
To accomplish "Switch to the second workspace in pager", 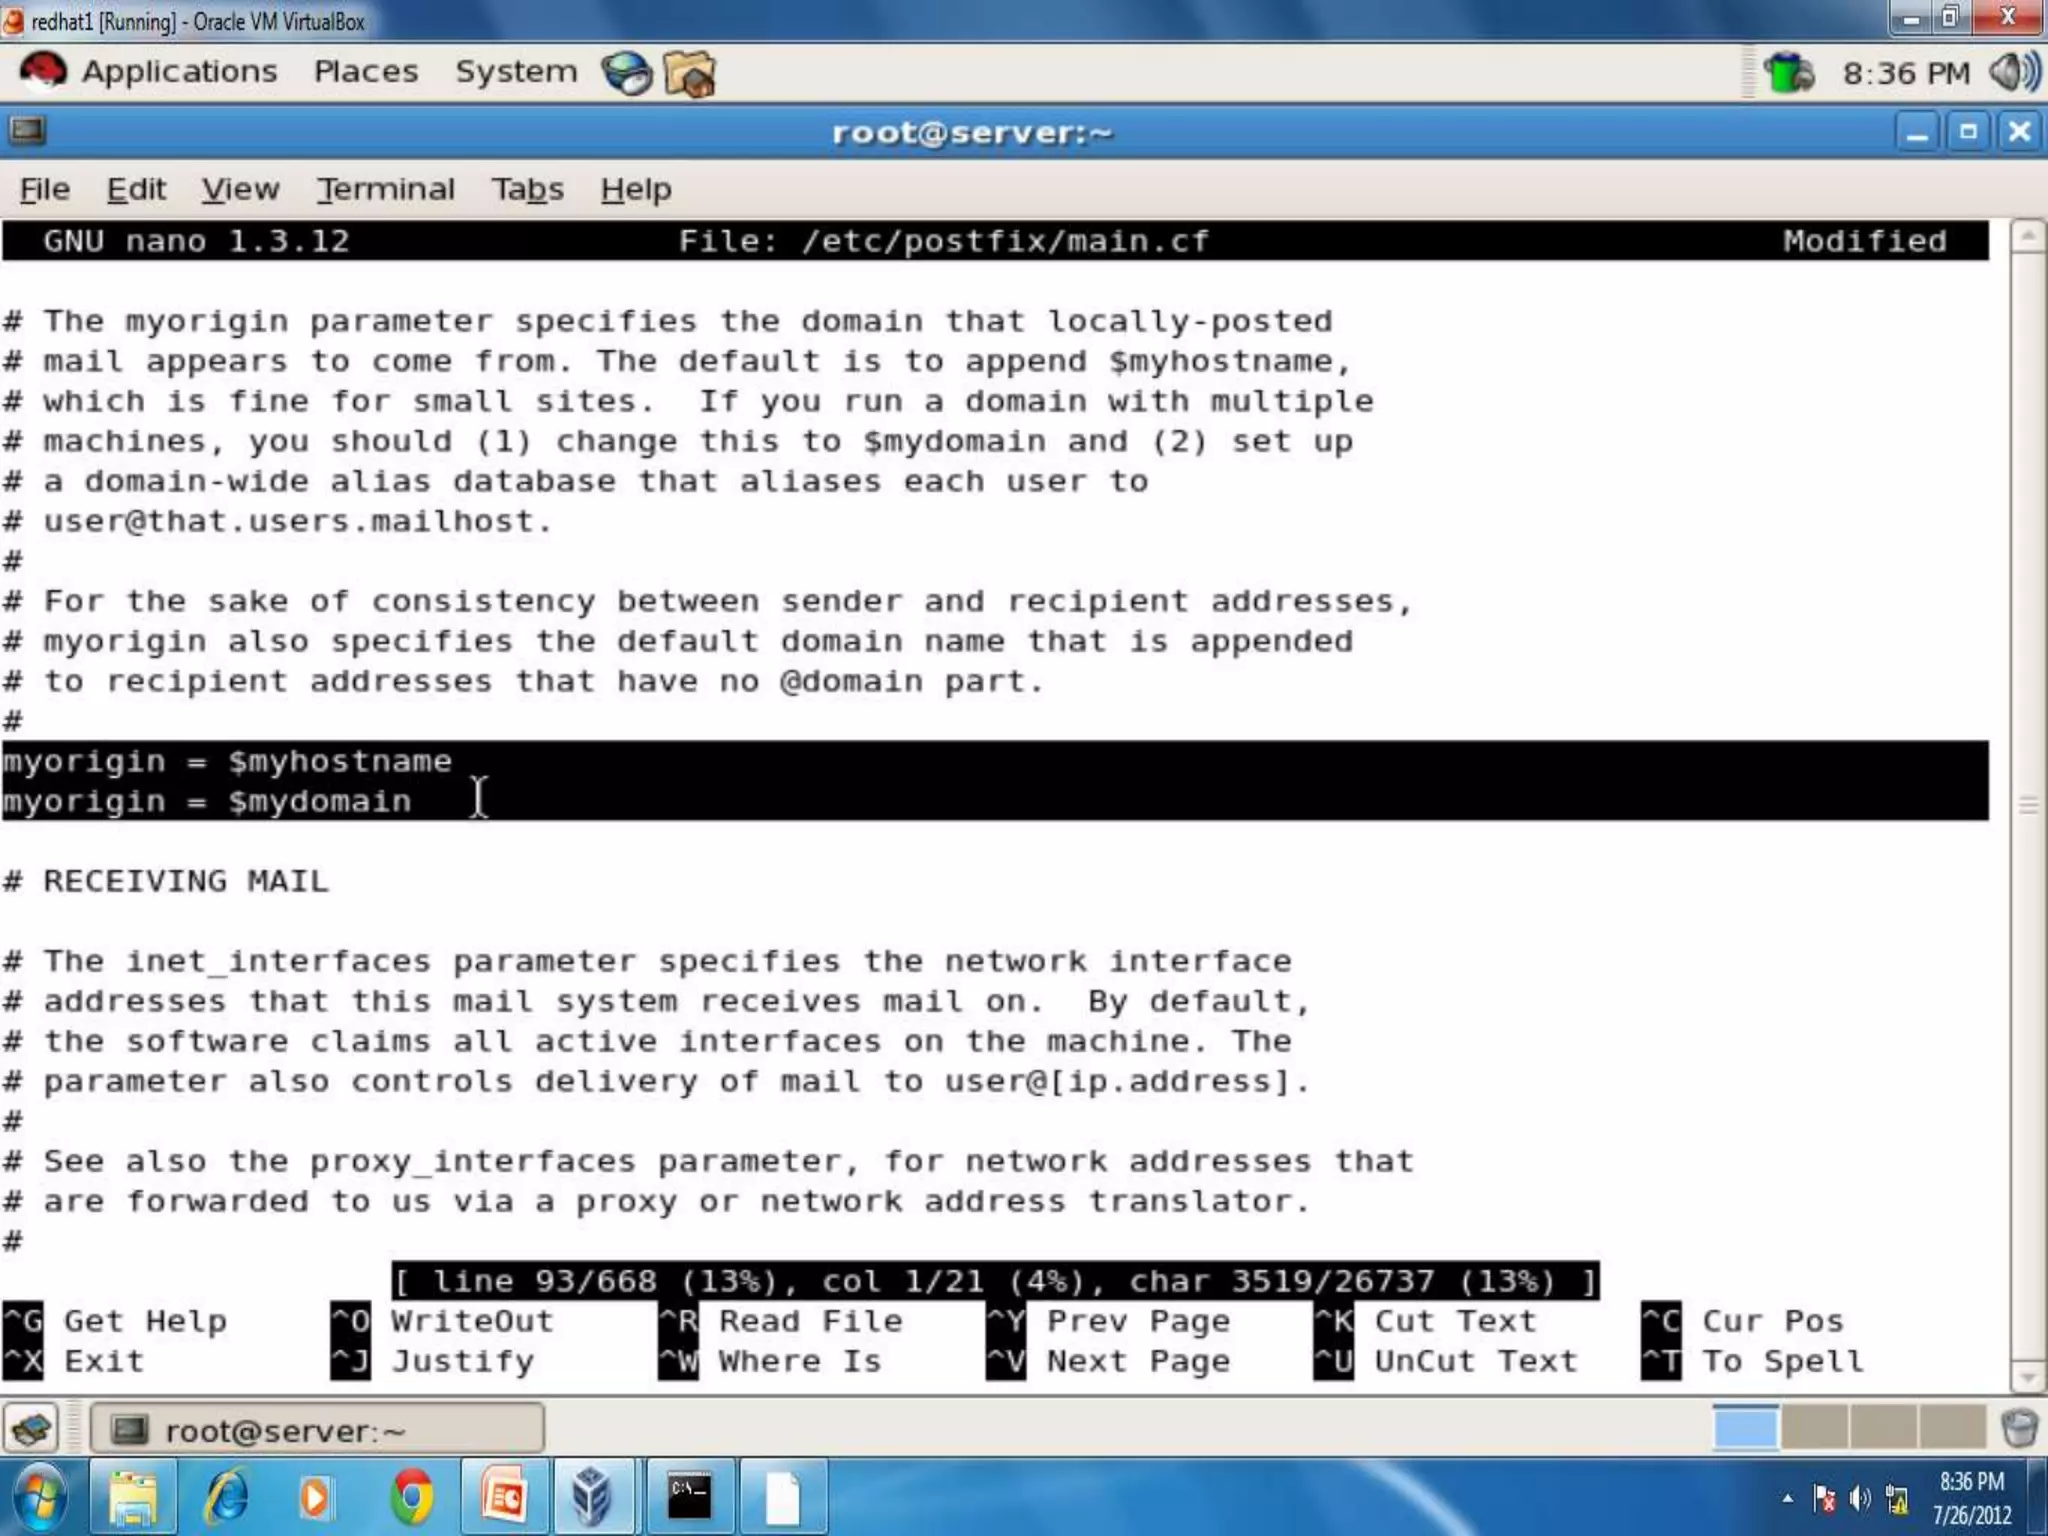I will (1813, 1427).
